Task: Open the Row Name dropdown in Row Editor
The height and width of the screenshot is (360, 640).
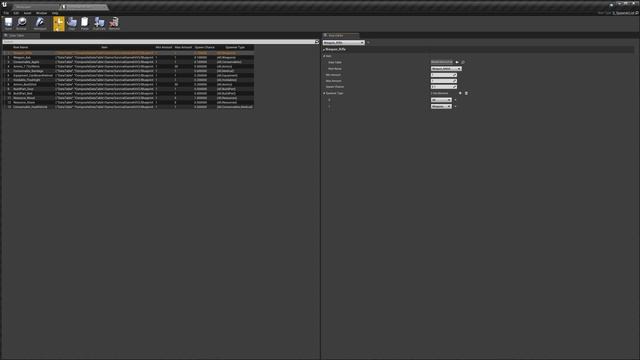Action: click(446, 69)
